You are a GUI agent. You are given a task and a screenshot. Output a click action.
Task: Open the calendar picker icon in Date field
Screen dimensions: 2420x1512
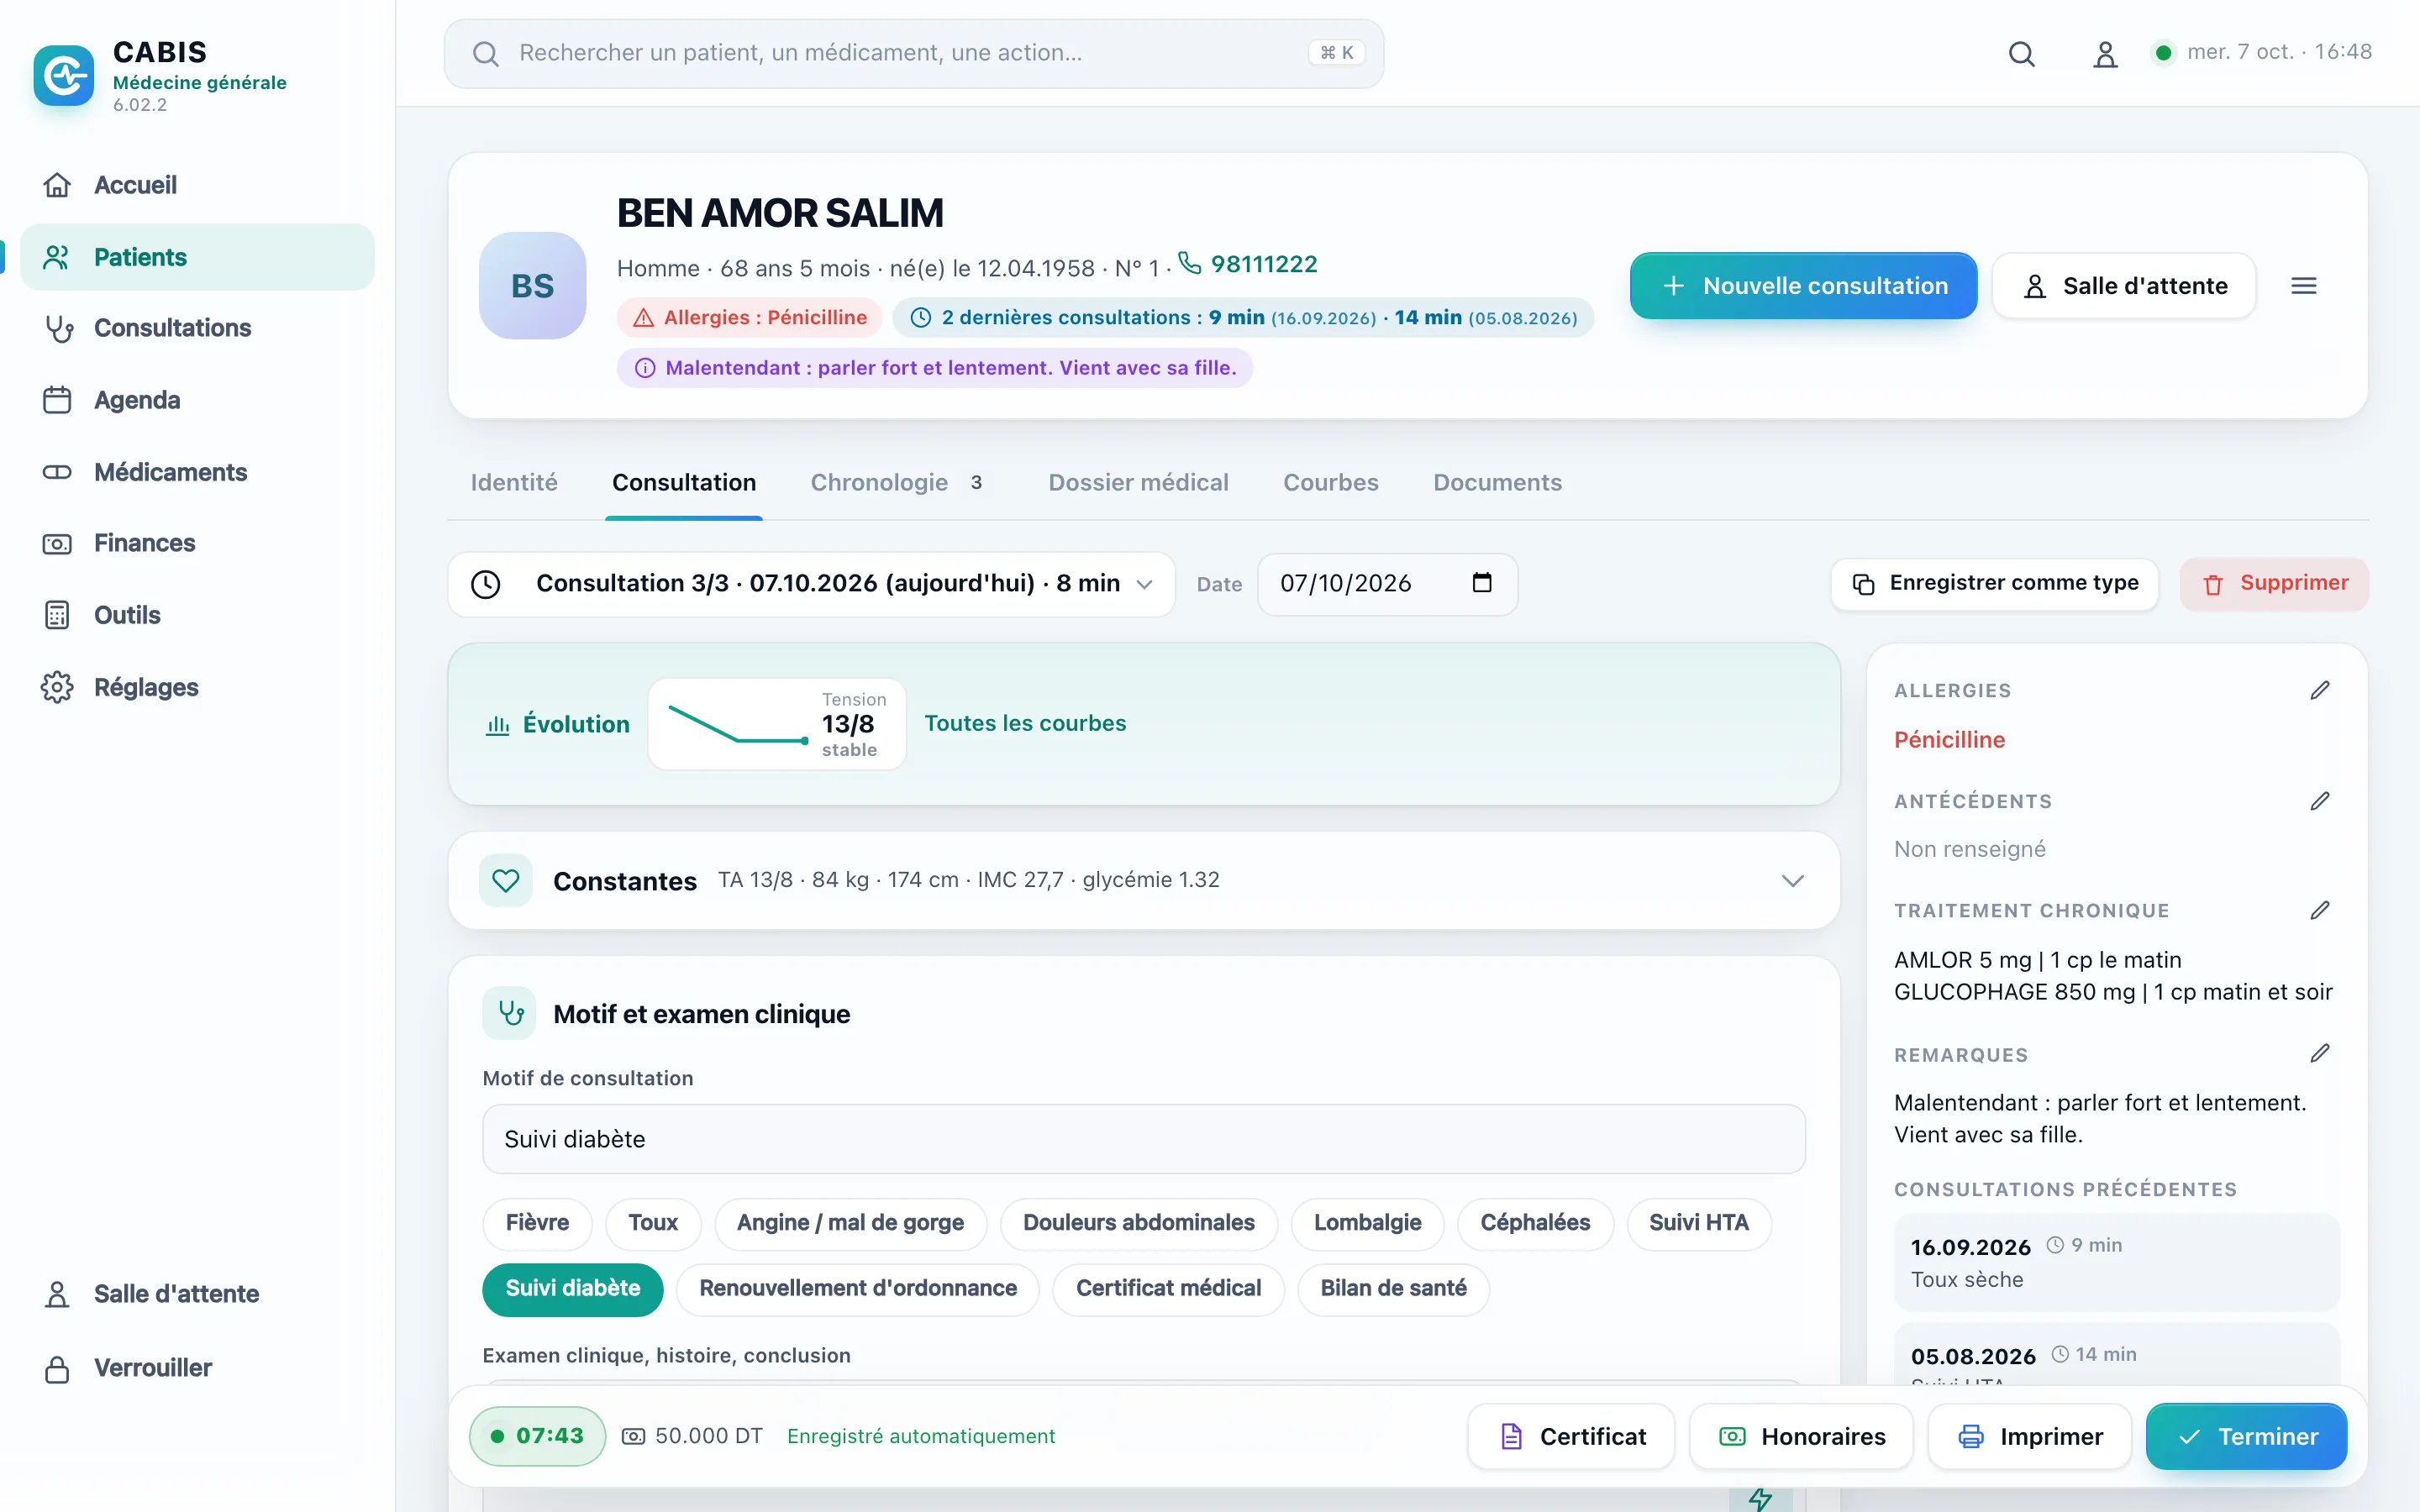pos(1482,582)
